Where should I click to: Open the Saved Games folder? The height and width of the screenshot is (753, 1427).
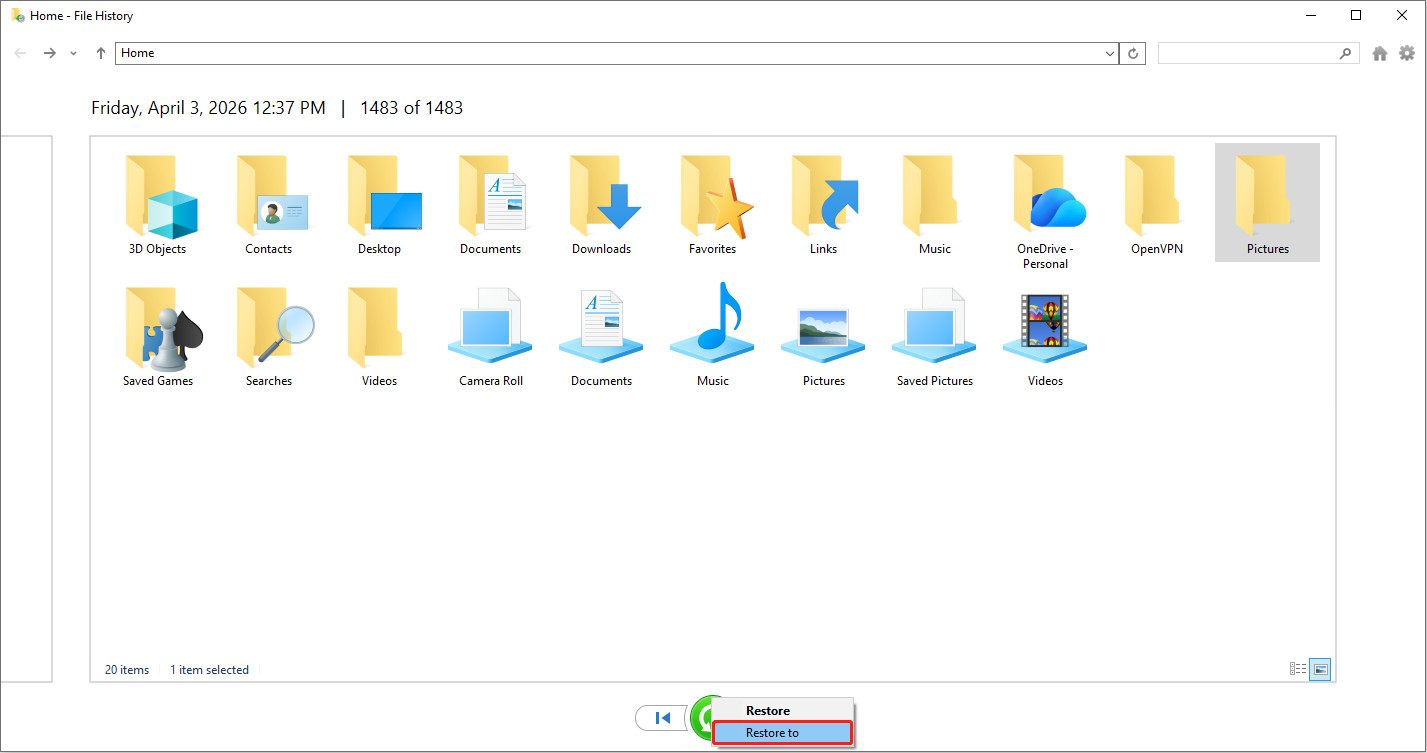click(158, 335)
